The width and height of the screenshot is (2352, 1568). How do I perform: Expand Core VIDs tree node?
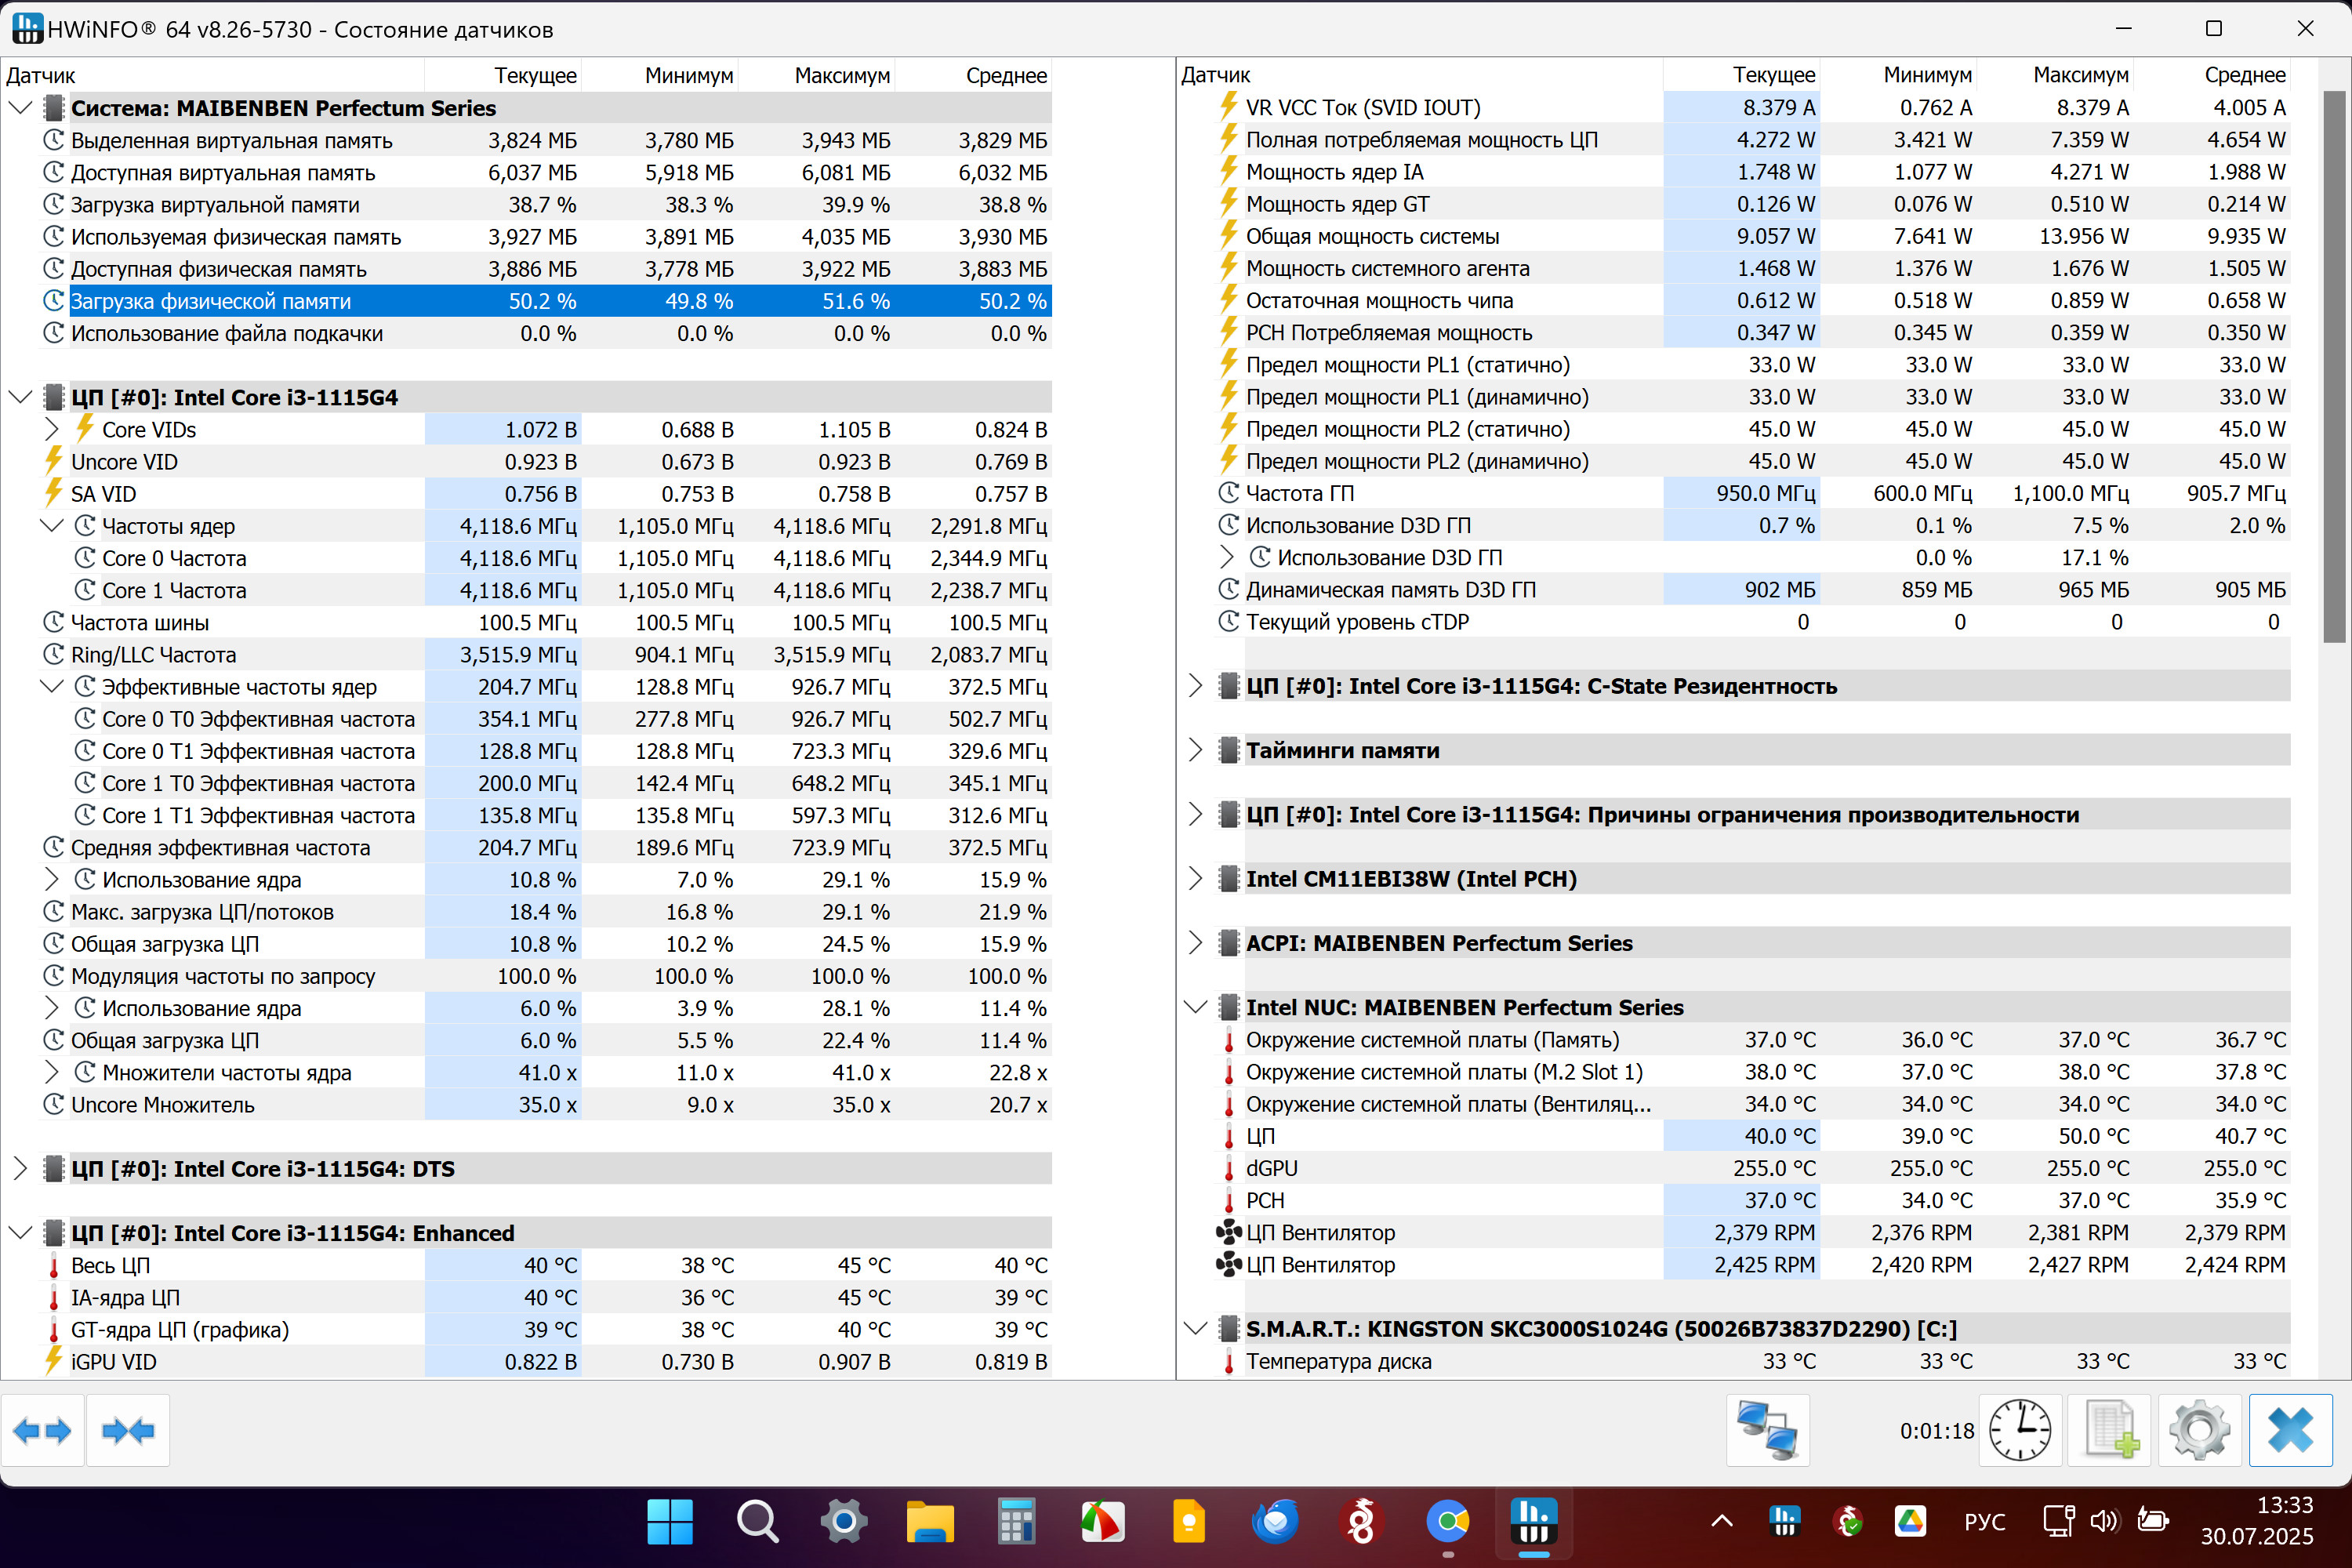tap(52, 430)
